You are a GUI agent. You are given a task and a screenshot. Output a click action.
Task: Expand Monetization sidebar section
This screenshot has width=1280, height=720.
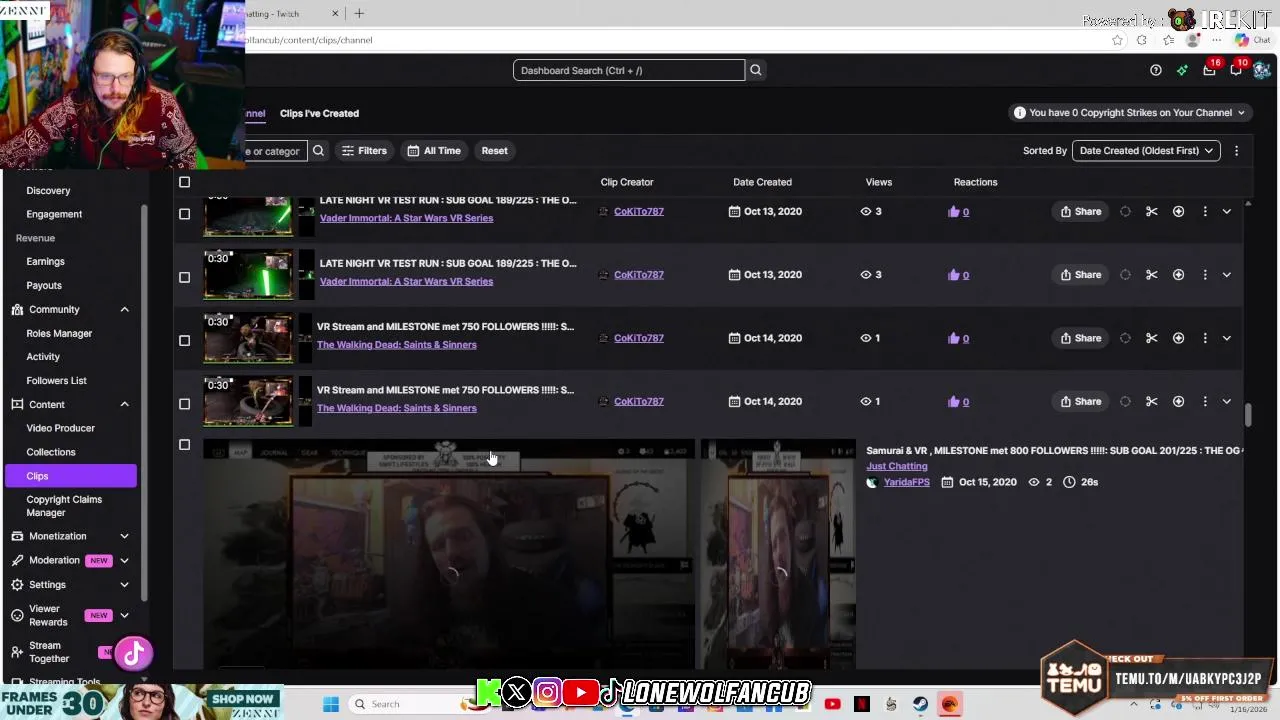click(124, 536)
